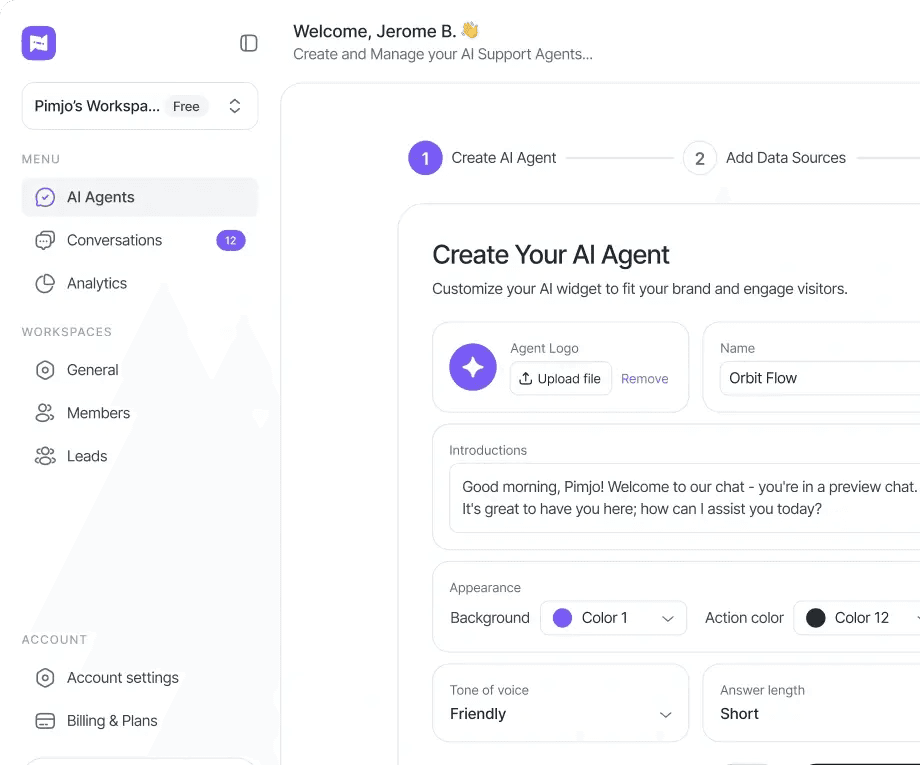Click the purple Color 1 swatch
The width and height of the screenshot is (920, 765).
point(562,618)
